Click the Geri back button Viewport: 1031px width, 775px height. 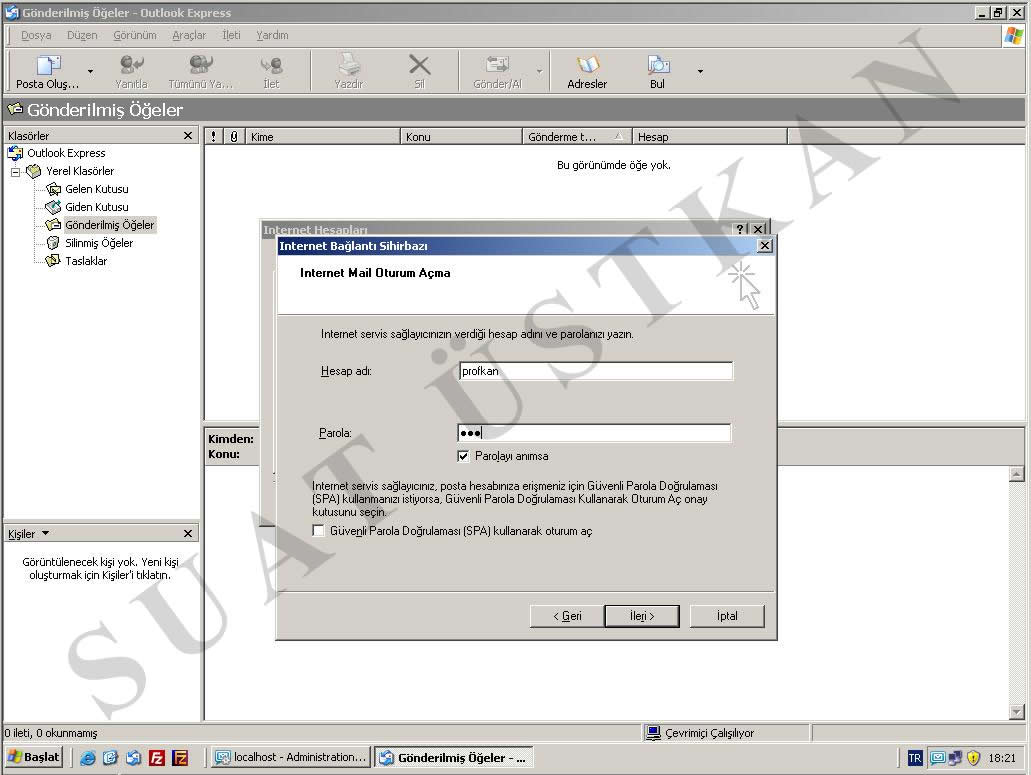(567, 616)
